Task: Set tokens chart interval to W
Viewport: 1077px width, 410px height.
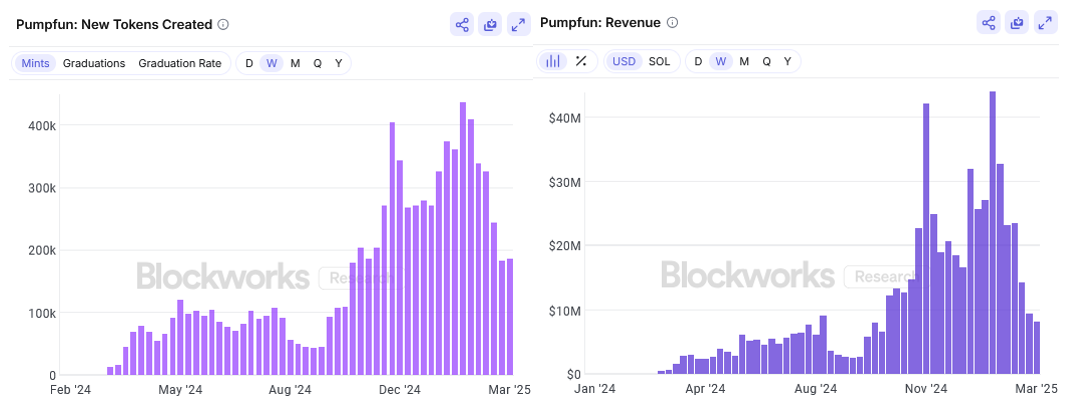Action: click(272, 63)
